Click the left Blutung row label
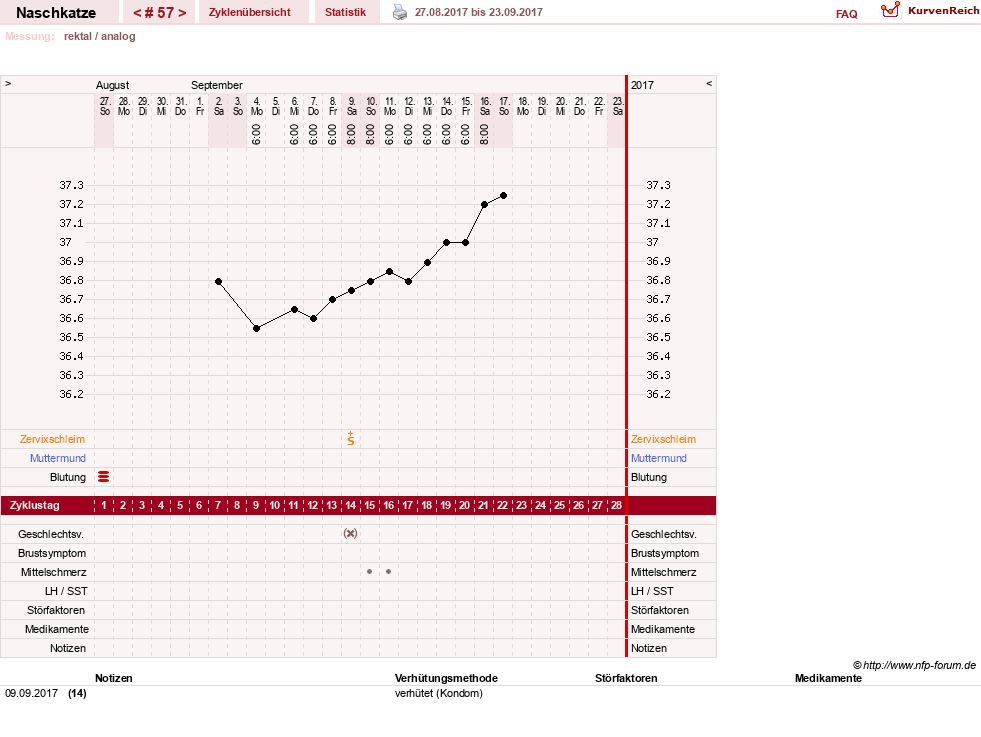This screenshot has width=981, height=737. [x=68, y=477]
